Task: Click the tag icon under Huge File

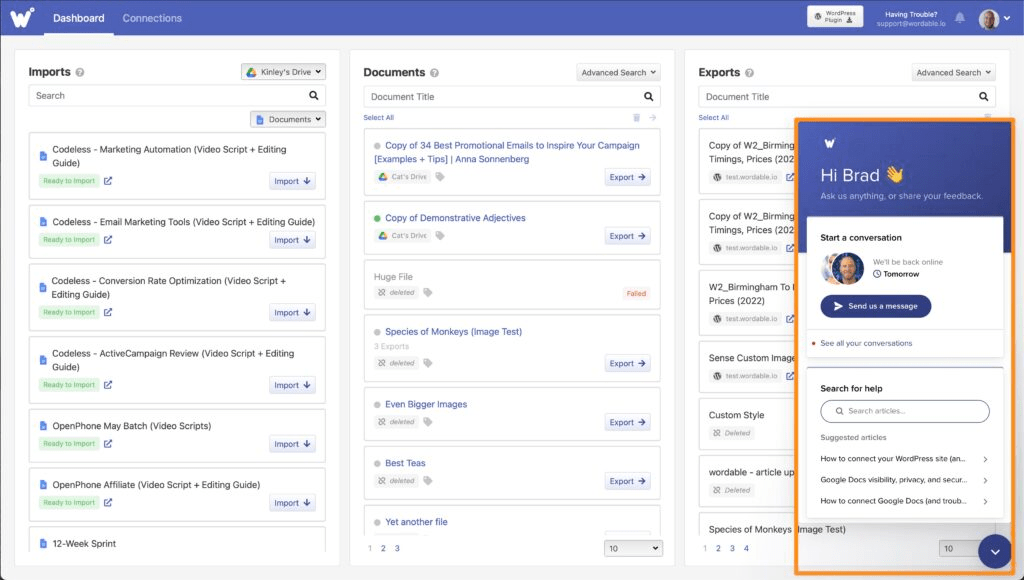Action: coord(428,293)
